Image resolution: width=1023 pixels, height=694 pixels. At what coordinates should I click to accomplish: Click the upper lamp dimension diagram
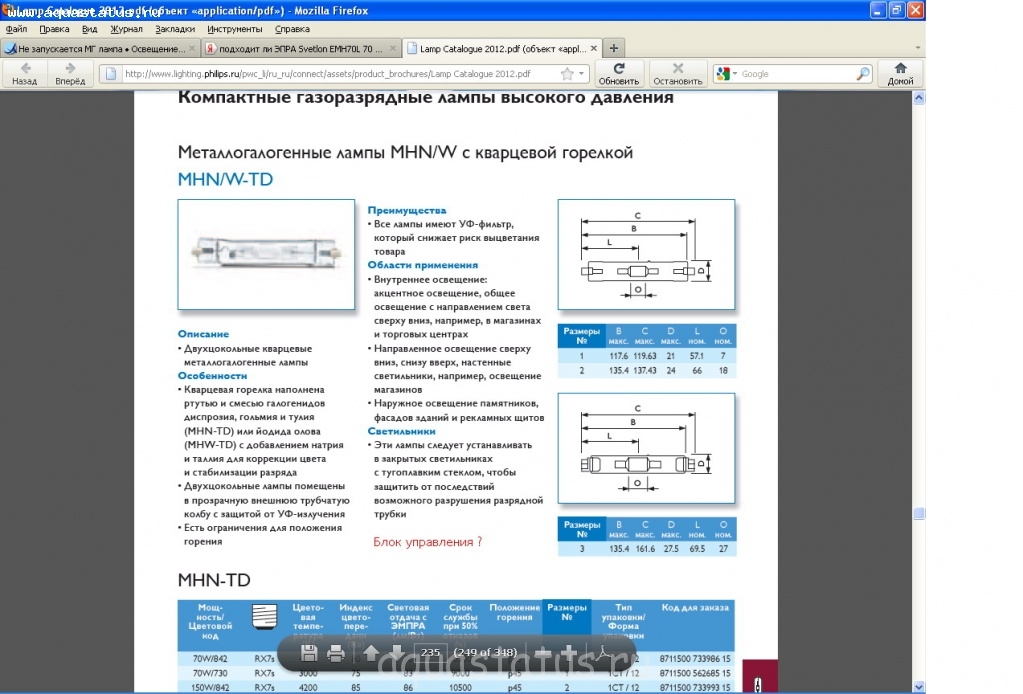click(646, 254)
